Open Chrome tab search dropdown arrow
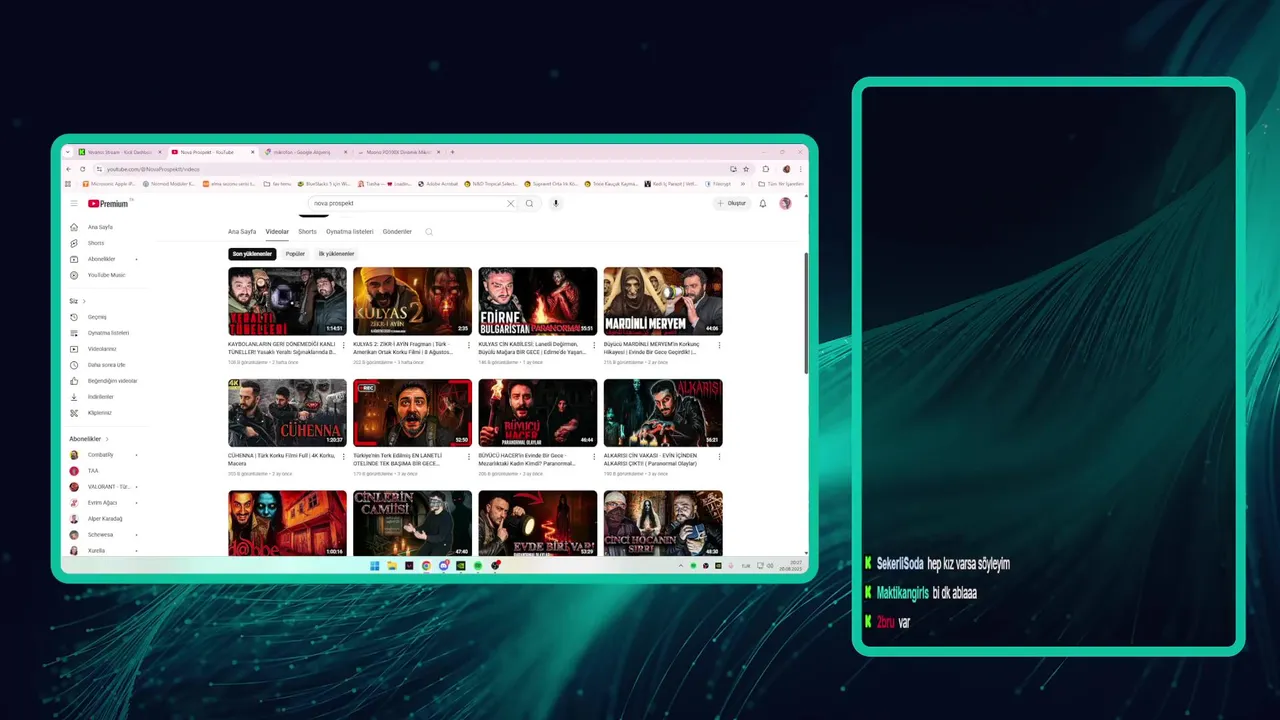 (68, 152)
